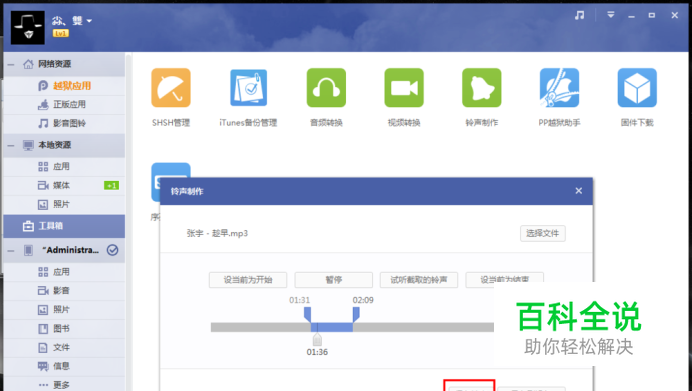Open the 音频转换 headphone tool

326,88
